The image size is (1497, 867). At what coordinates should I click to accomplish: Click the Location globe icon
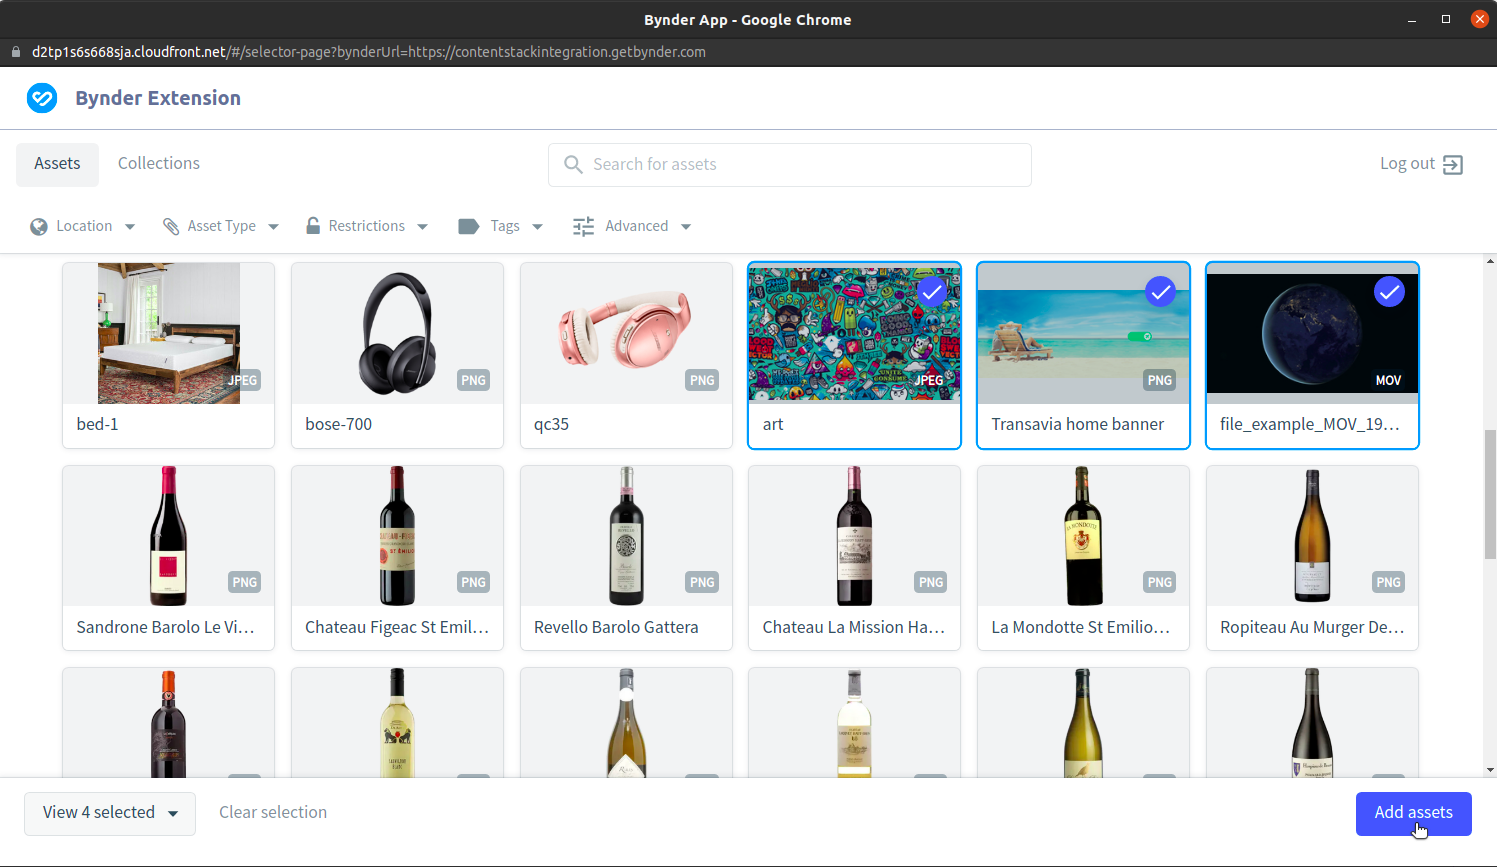(x=39, y=227)
